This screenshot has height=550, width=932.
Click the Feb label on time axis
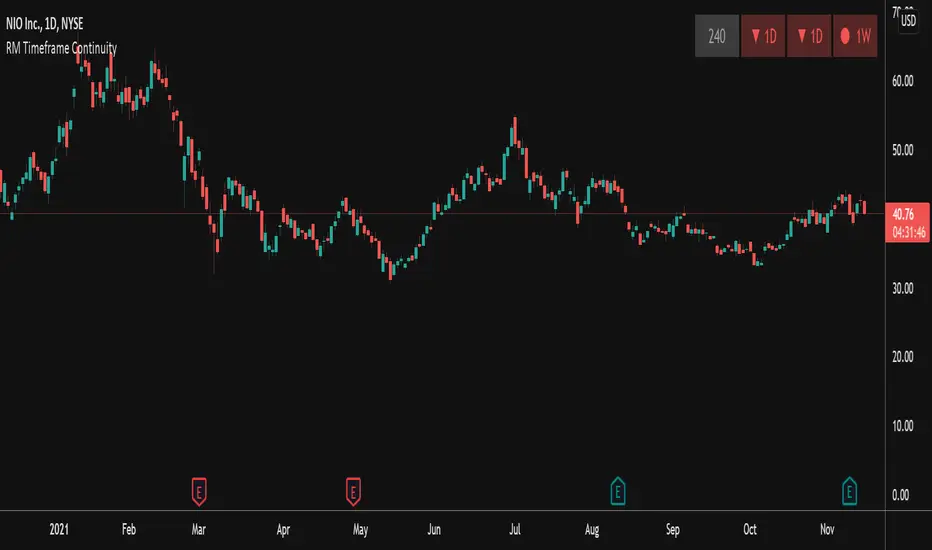click(129, 529)
